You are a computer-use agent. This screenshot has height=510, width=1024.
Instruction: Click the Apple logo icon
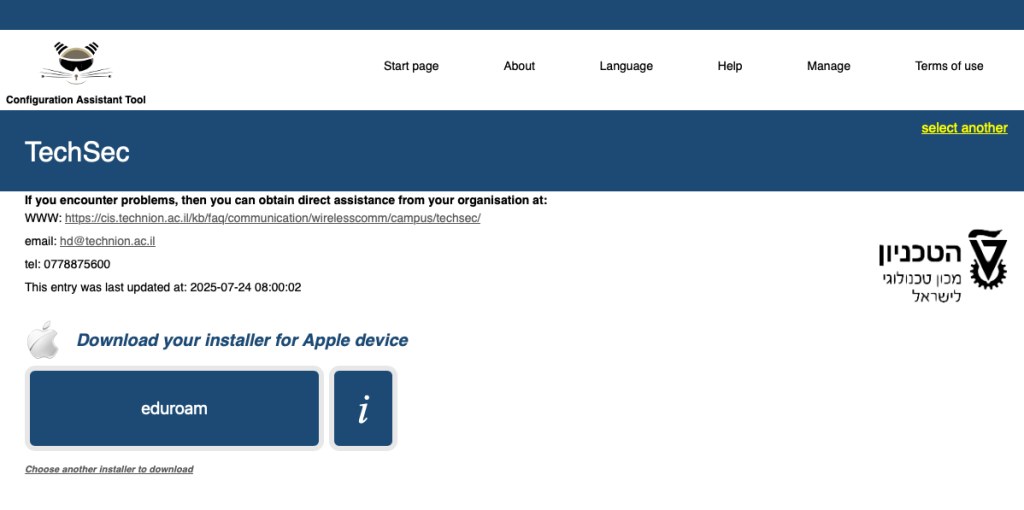click(43, 340)
